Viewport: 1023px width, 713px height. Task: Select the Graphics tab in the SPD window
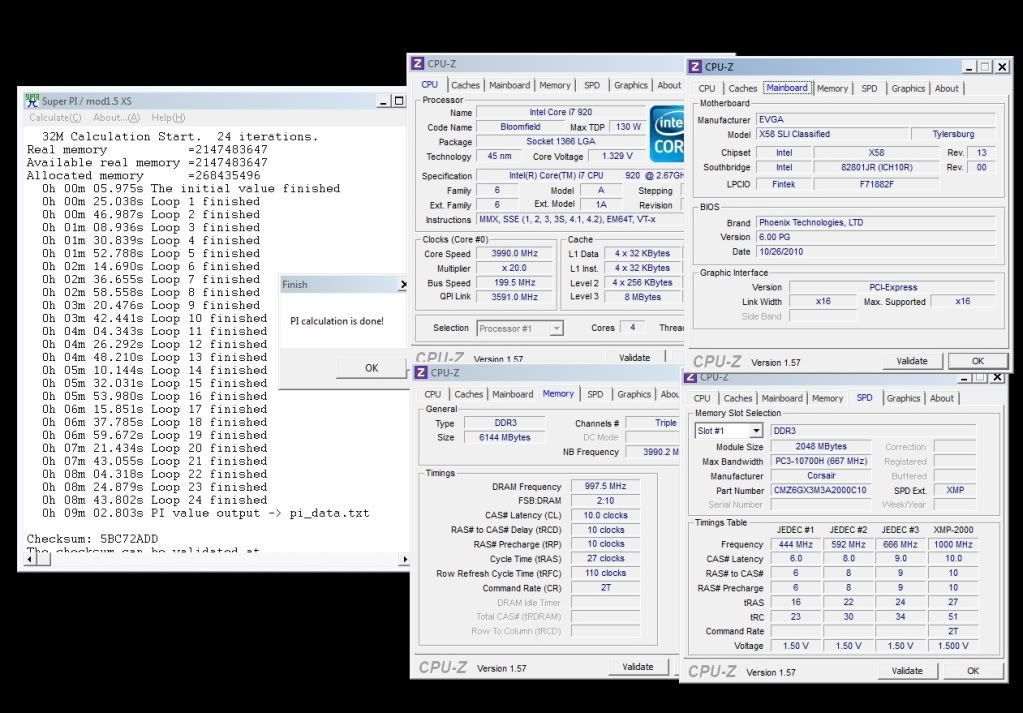tap(904, 398)
